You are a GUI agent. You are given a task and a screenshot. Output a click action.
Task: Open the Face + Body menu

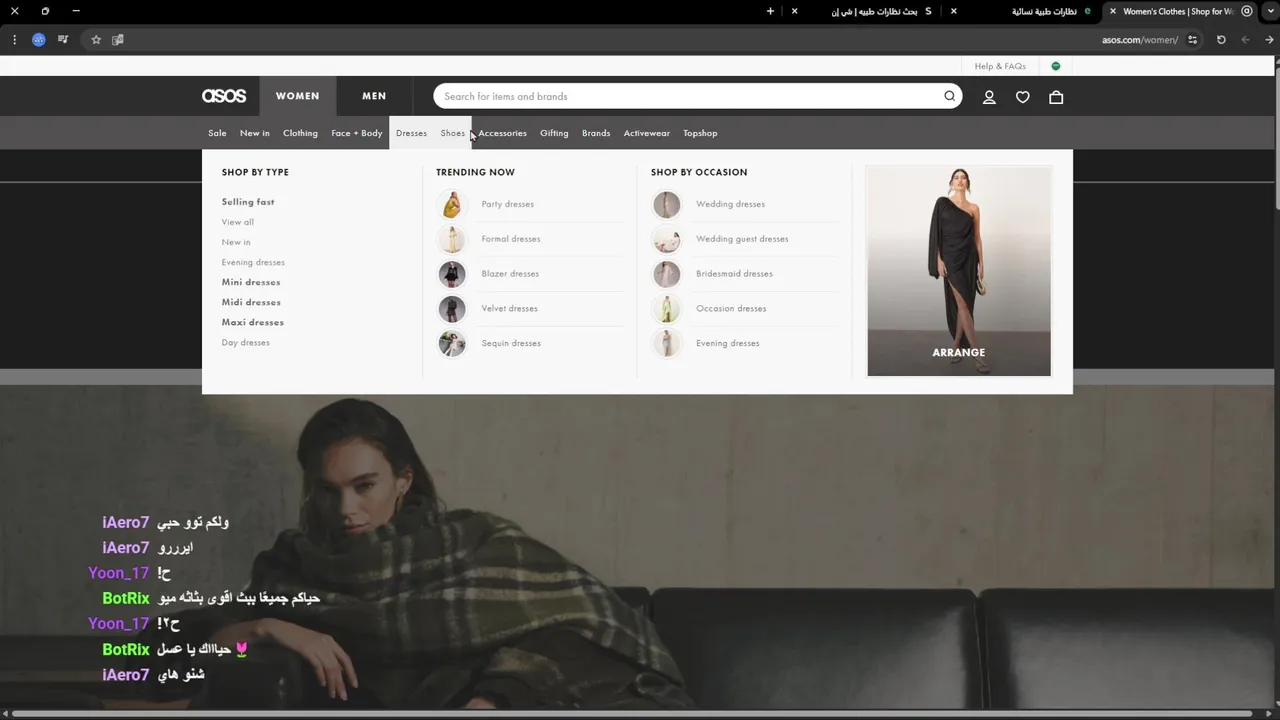(357, 133)
